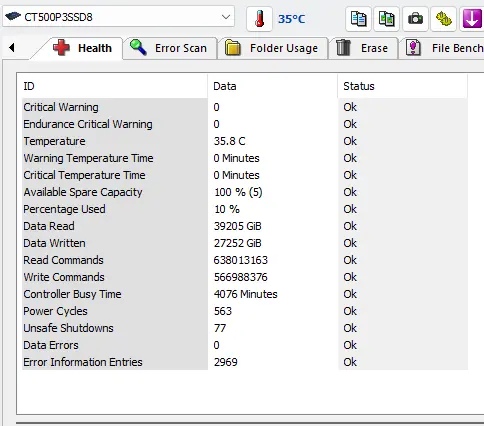Click the copy screenshot to clipboard icon
The height and width of the screenshot is (426, 484).
386,19
